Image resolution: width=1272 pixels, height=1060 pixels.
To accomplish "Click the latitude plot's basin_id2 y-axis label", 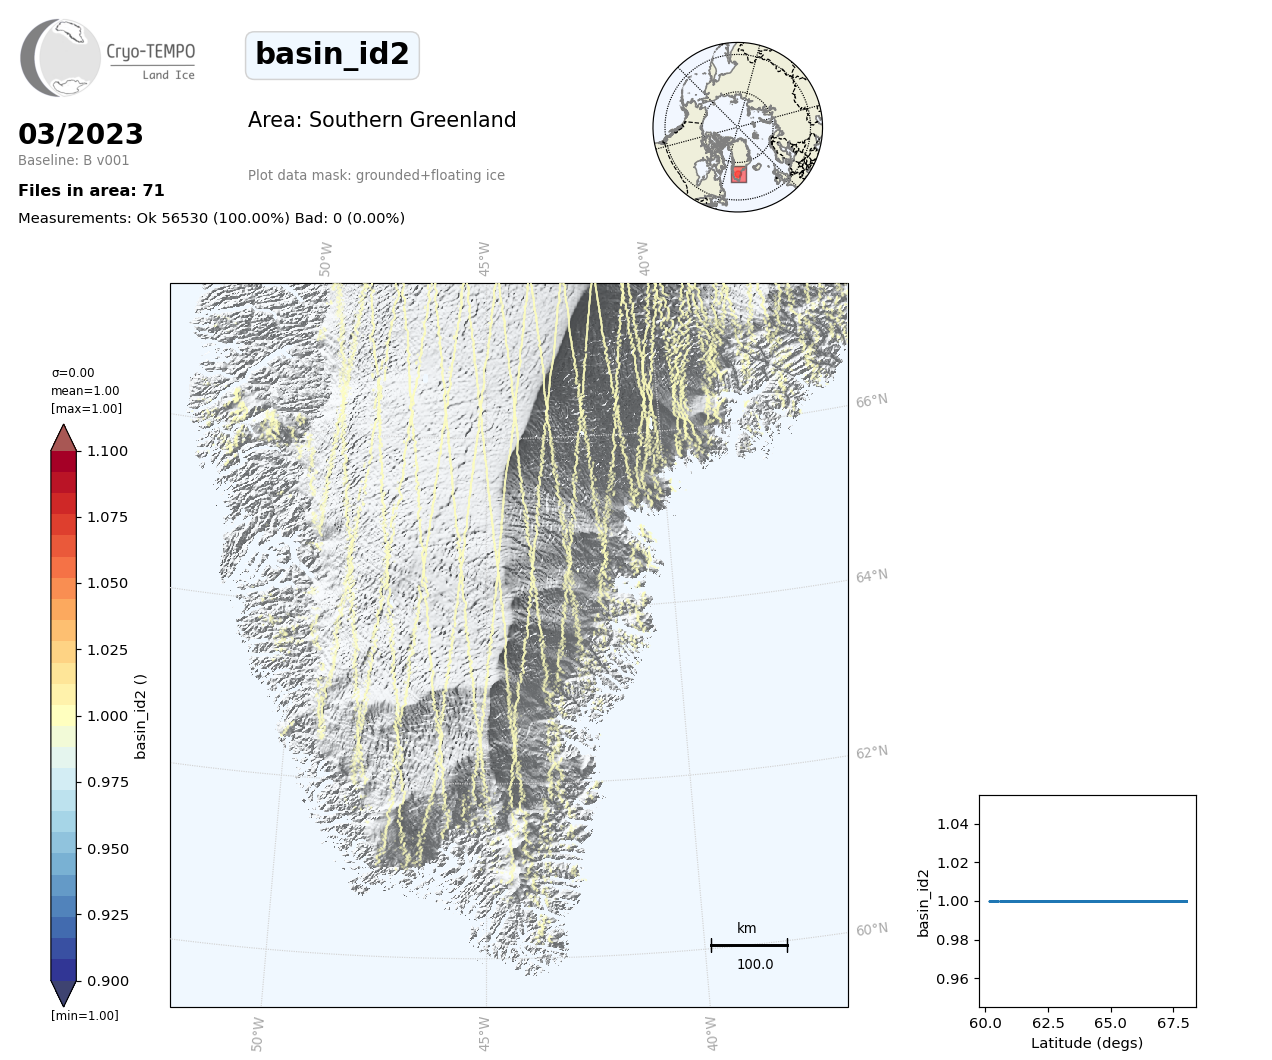I will (x=924, y=902).
